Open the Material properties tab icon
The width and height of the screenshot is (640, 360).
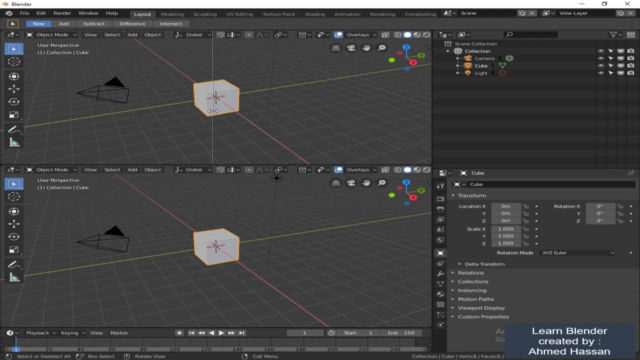point(440,294)
